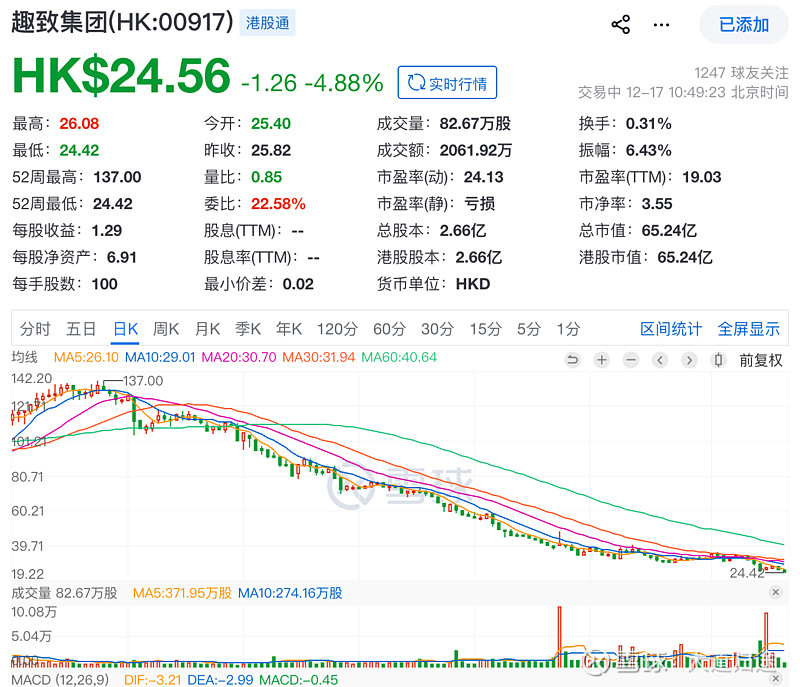Toggle the candlestick style icon
Image resolution: width=800 pixels, height=687 pixels.
[718, 361]
